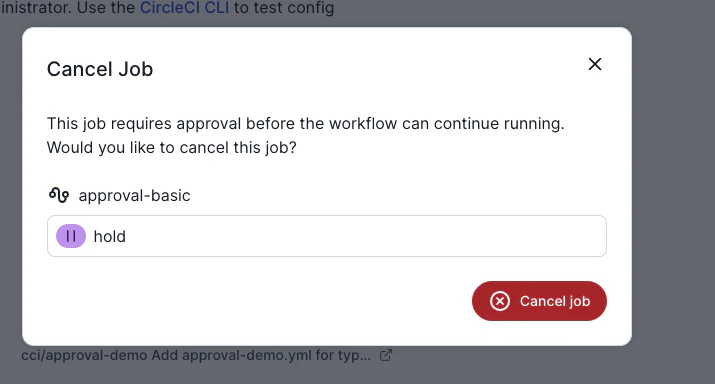
Task: Click the red Cancel job button
Action: (539, 301)
